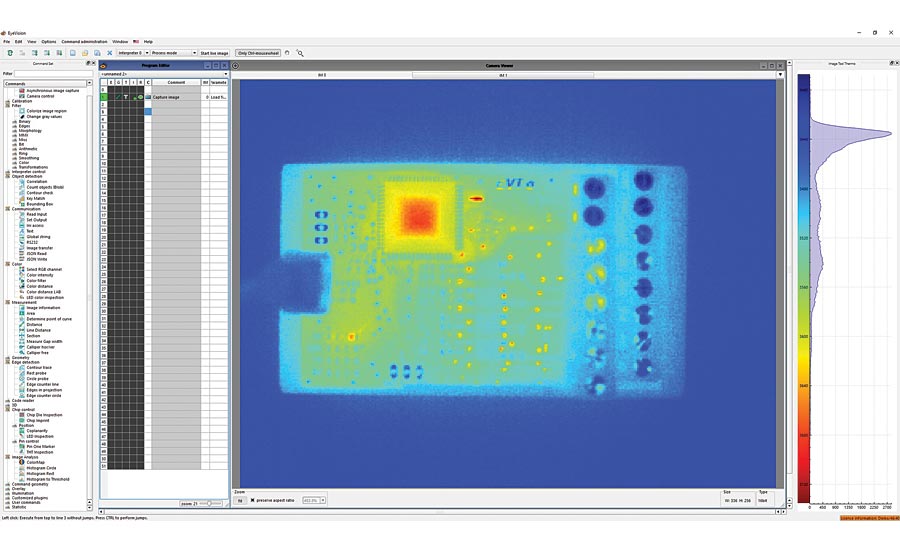This screenshot has height=550, width=900.
Task: Click the run program toolbar icon
Action: 10,52
